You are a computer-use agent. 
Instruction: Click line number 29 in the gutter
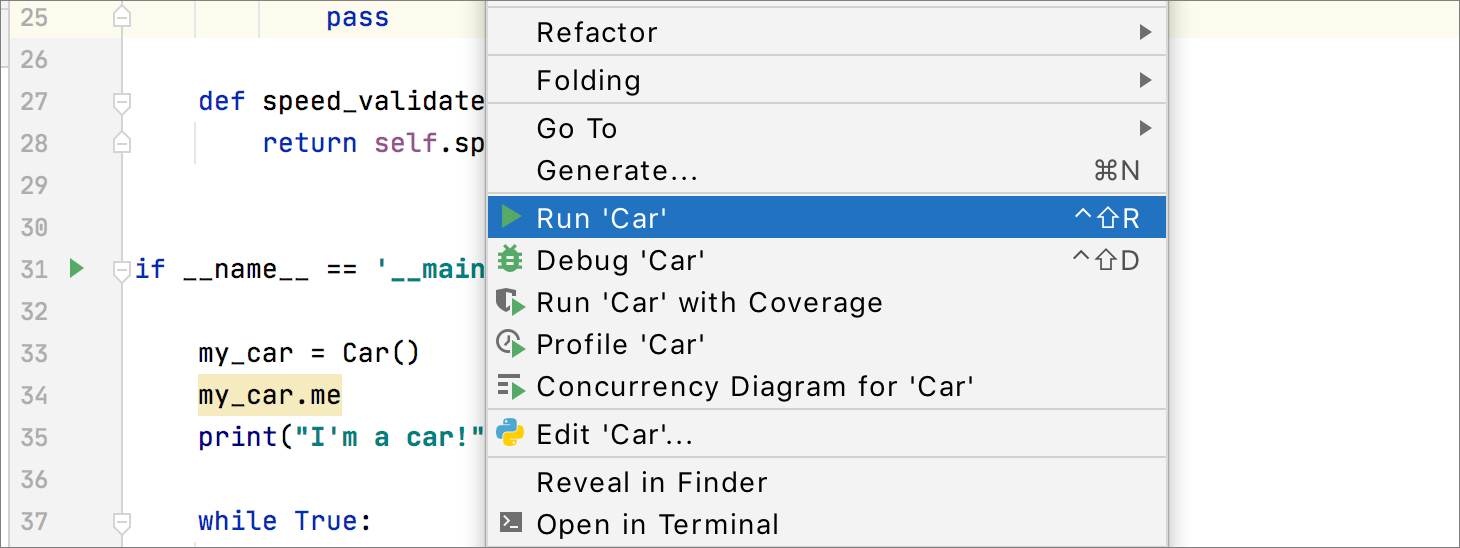click(34, 185)
